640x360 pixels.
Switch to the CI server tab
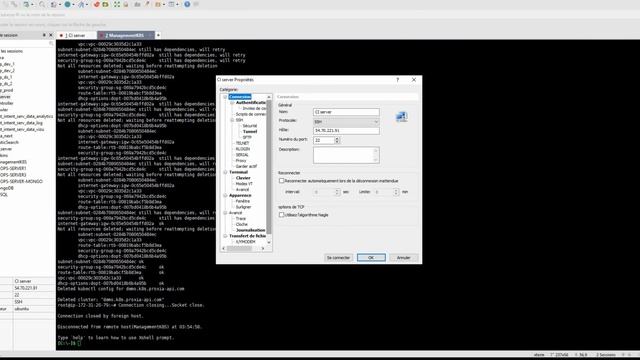point(76,36)
